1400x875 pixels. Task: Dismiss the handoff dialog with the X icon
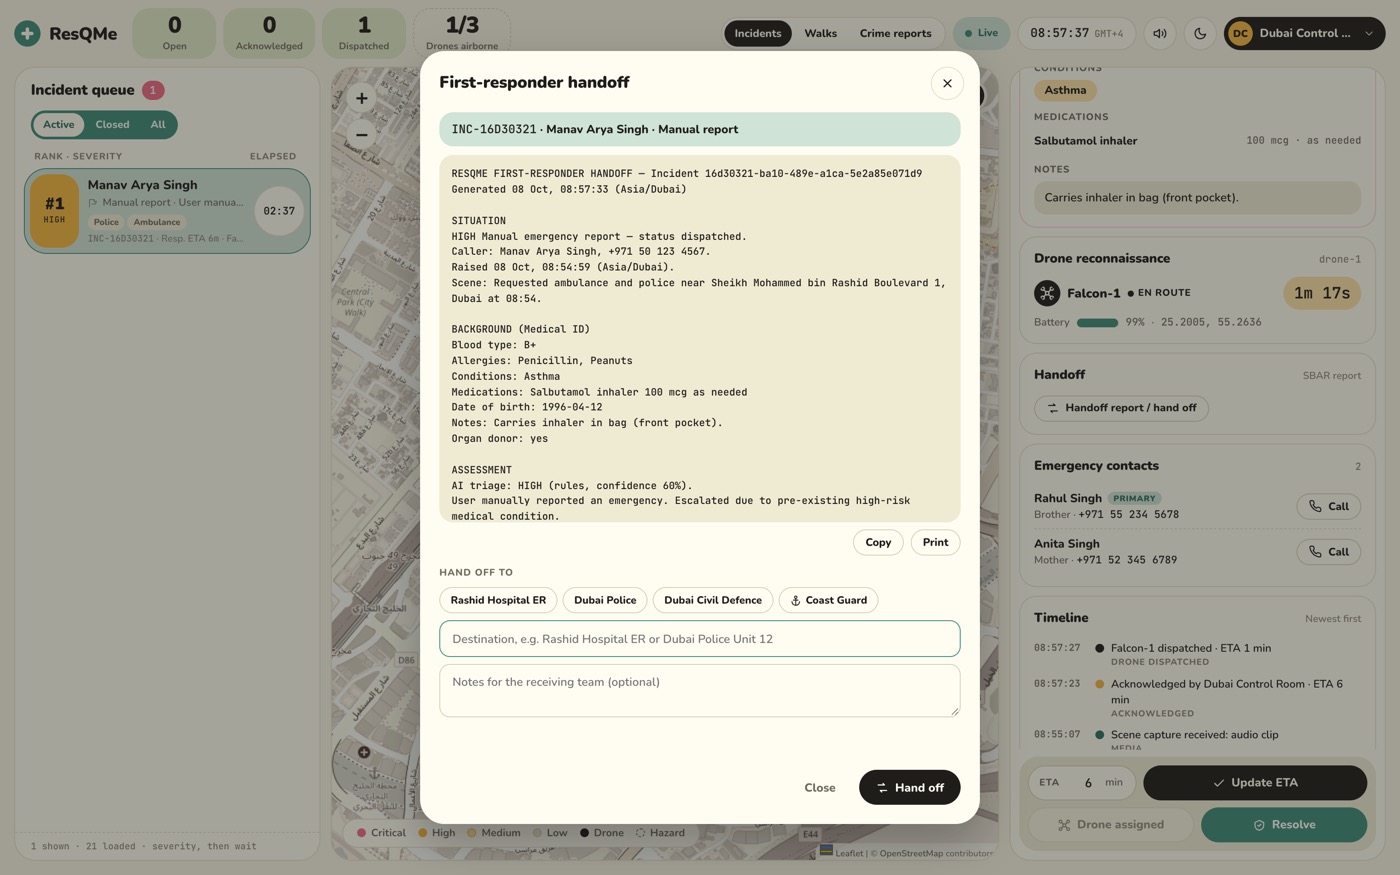[947, 83]
